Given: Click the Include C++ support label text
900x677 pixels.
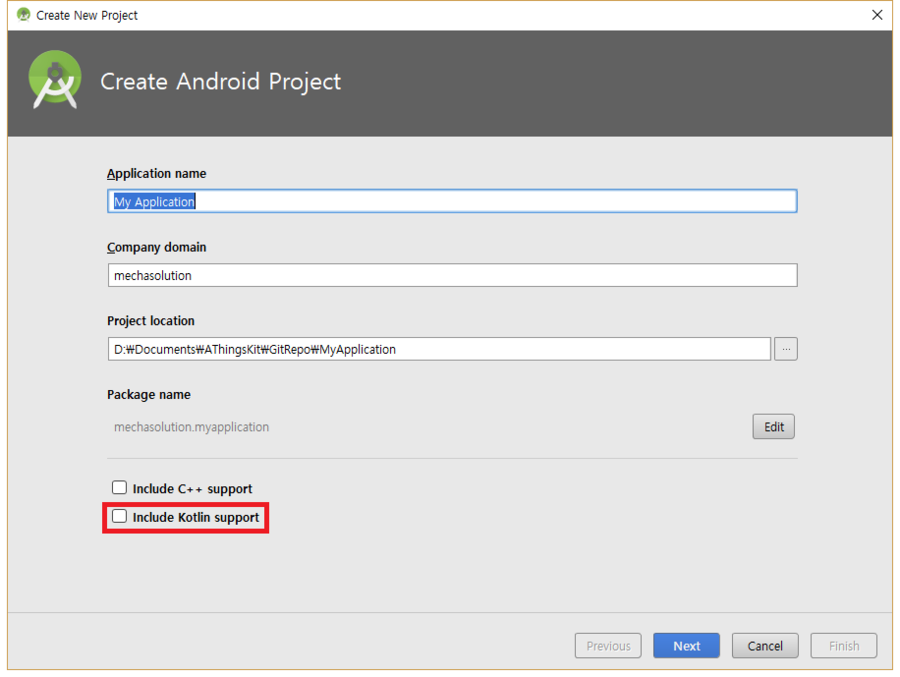Looking at the screenshot, I should tap(192, 489).
